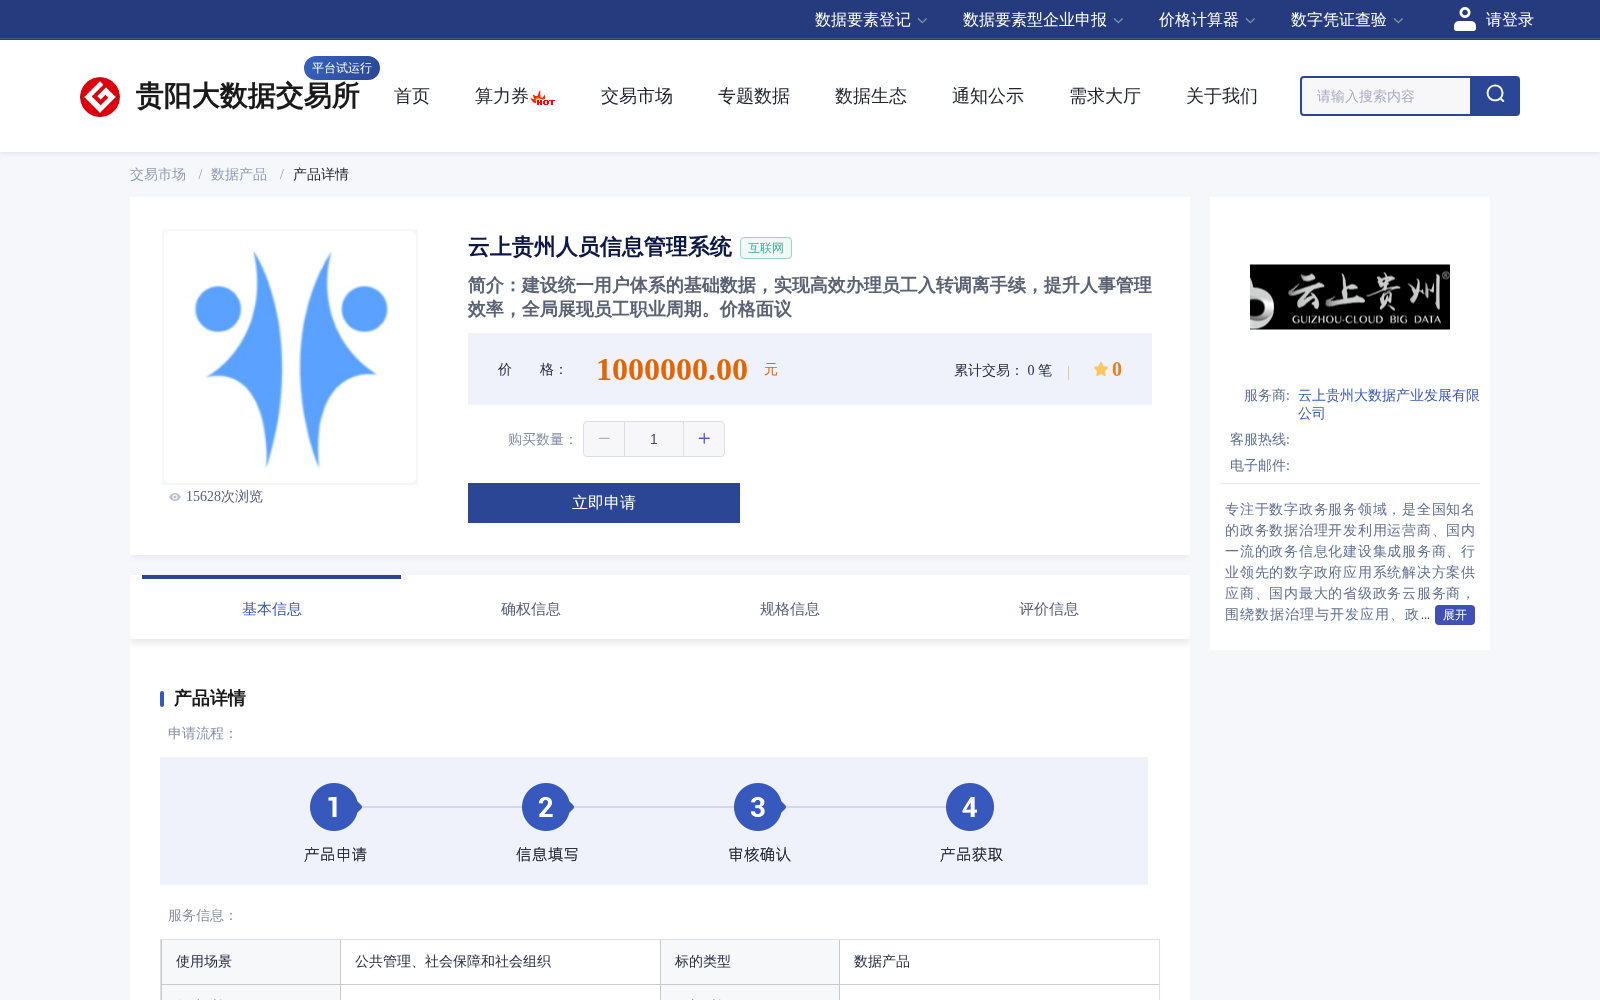Decrease purchase quantity with minus button
Screen dimensions: 1600x1000
point(604,439)
